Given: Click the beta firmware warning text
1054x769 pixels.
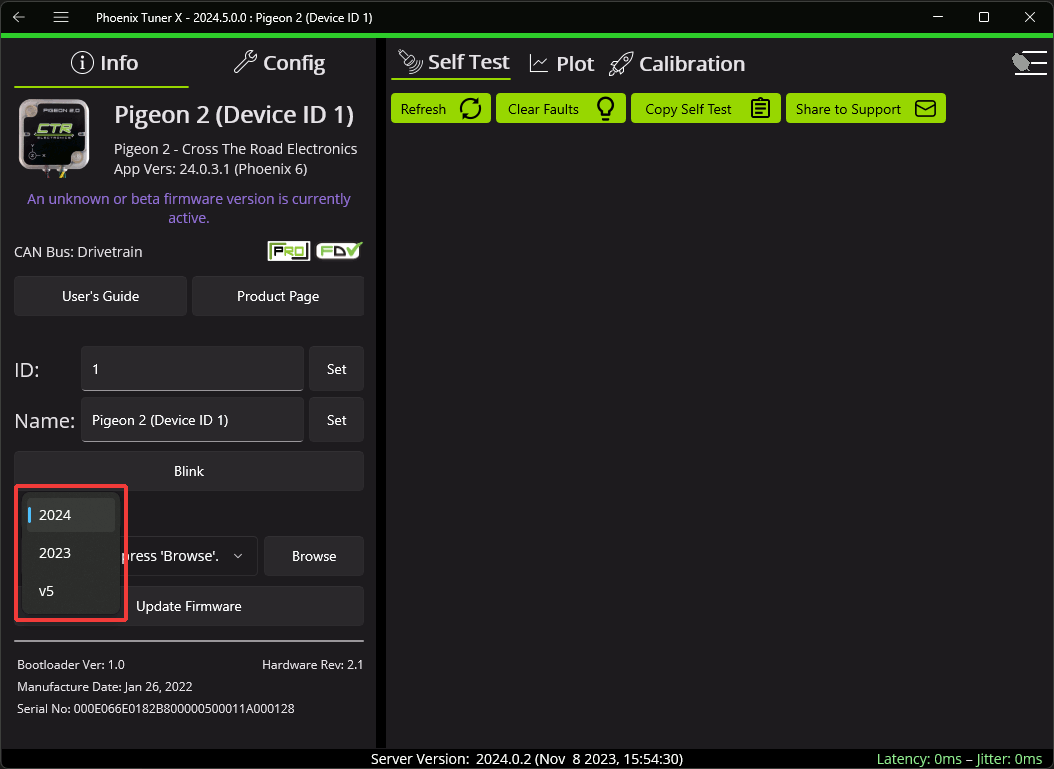Looking at the screenshot, I should pyautogui.click(x=189, y=208).
